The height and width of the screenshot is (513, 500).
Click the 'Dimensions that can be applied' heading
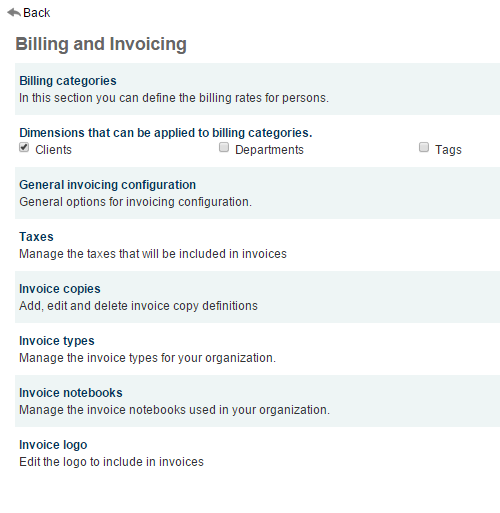(166, 133)
